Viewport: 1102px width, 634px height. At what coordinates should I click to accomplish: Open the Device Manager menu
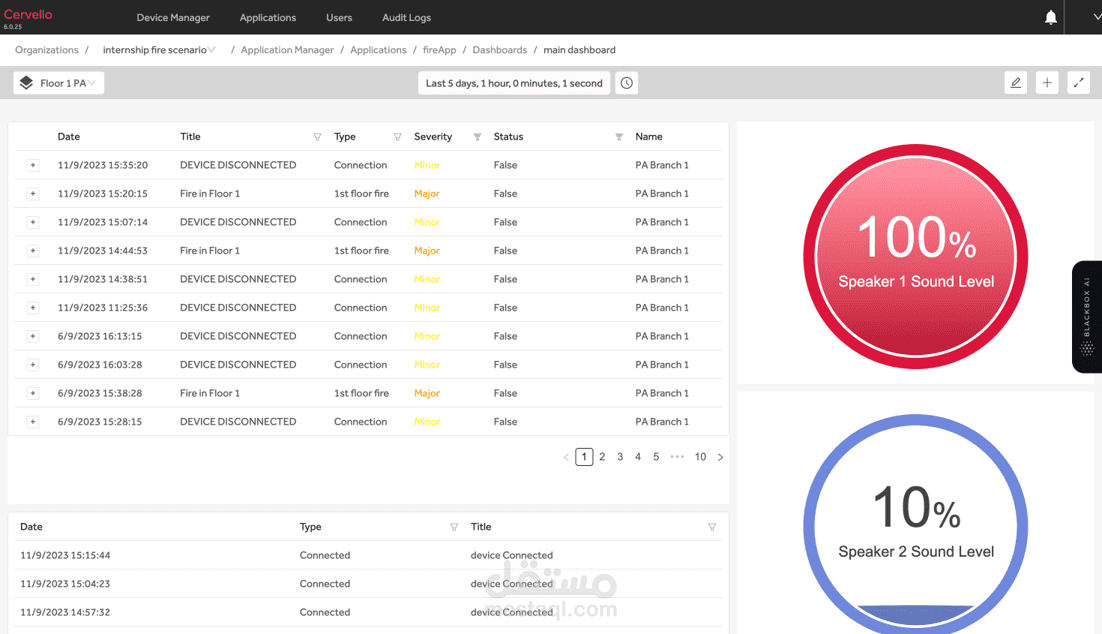[x=173, y=18]
